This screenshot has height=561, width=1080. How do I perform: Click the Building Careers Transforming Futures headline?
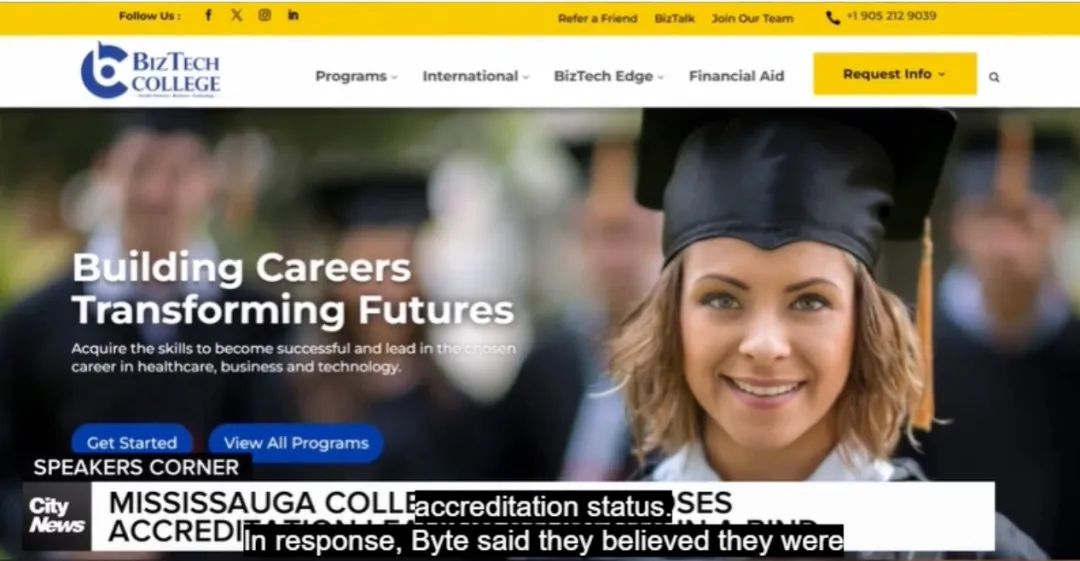click(293, 288)
